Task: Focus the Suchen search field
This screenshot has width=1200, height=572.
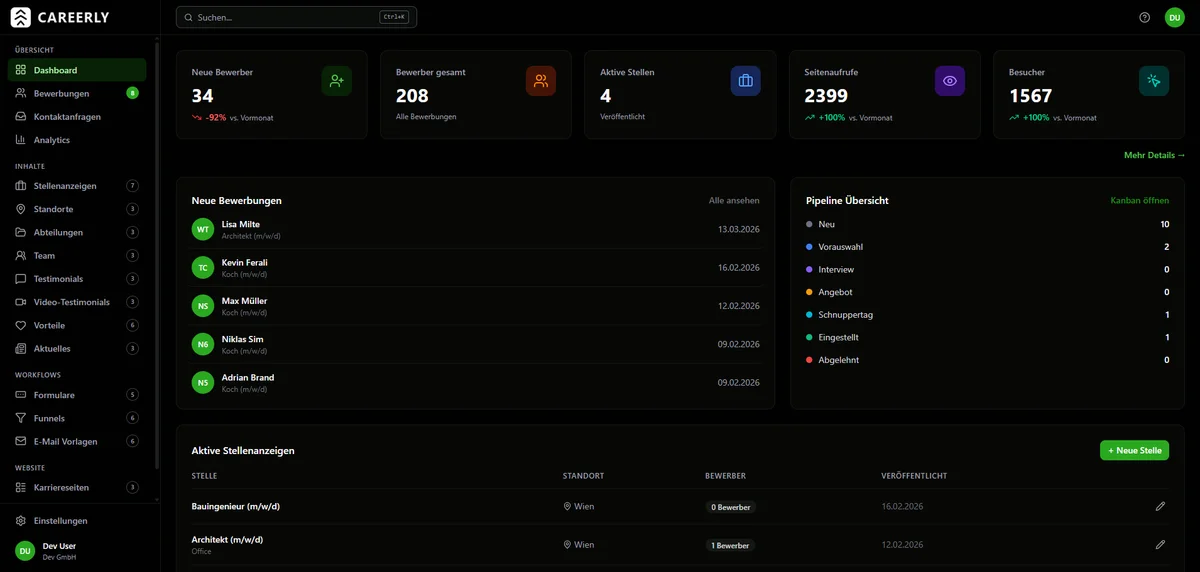Action: pos(296,17)
